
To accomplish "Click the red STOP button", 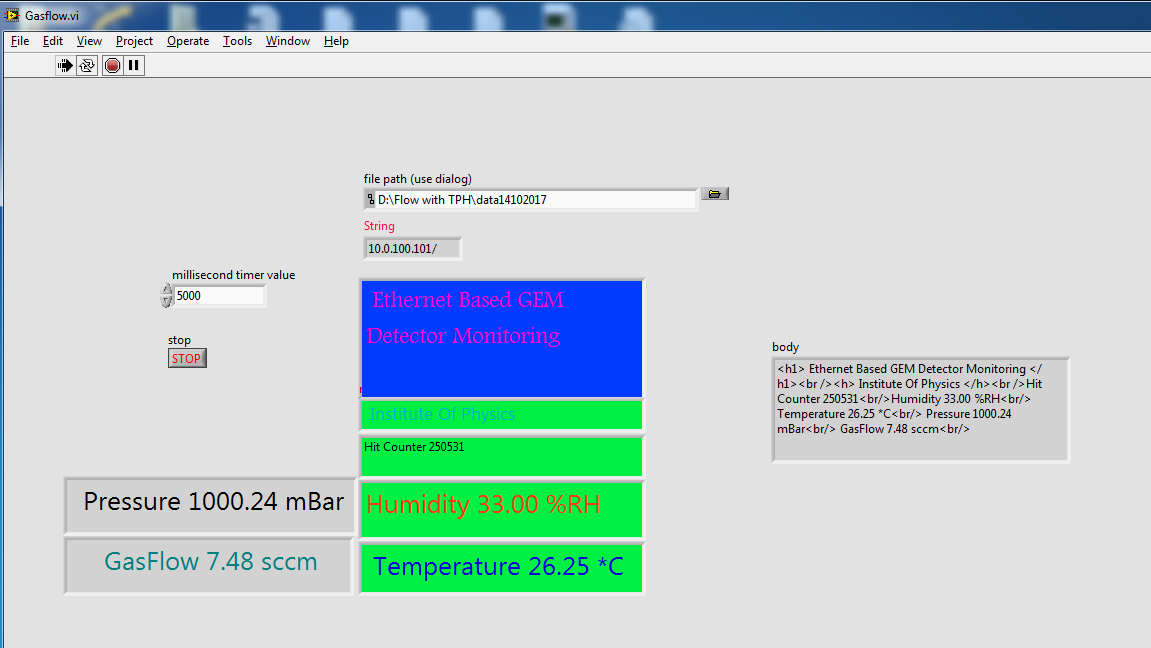I will pos(186,359).
